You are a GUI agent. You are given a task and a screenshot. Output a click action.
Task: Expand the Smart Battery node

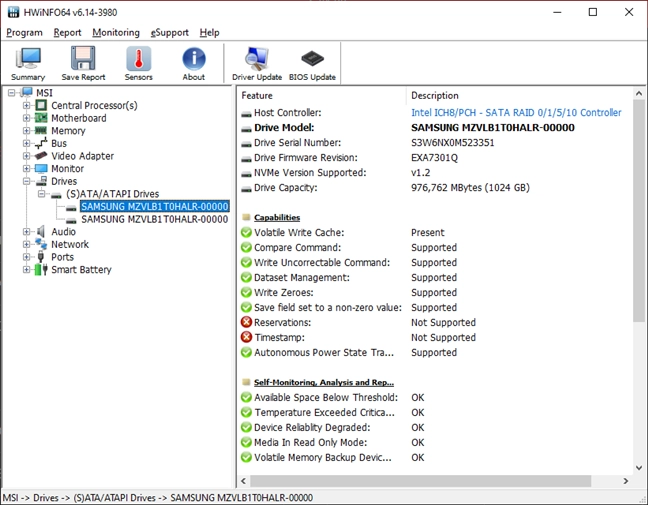26,269
